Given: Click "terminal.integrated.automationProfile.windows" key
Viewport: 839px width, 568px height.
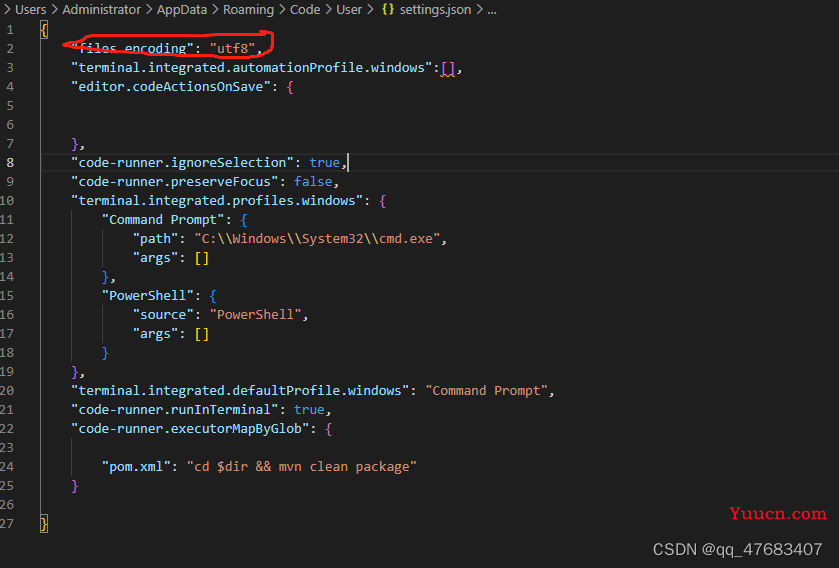Looking at the screenshot, I should coord(251,68).
